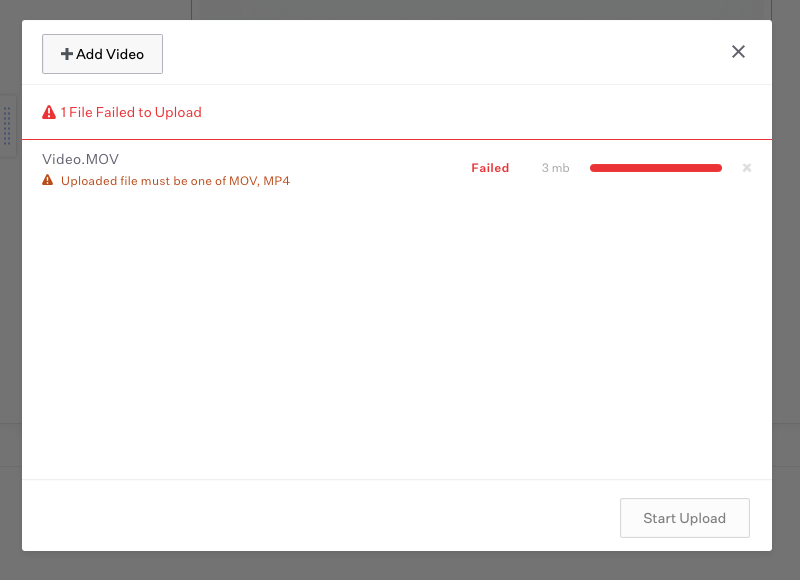Viewport: 800px width, 580px height.
Task: Close the upload dialog with the X
Action: (x=738, y=52)
